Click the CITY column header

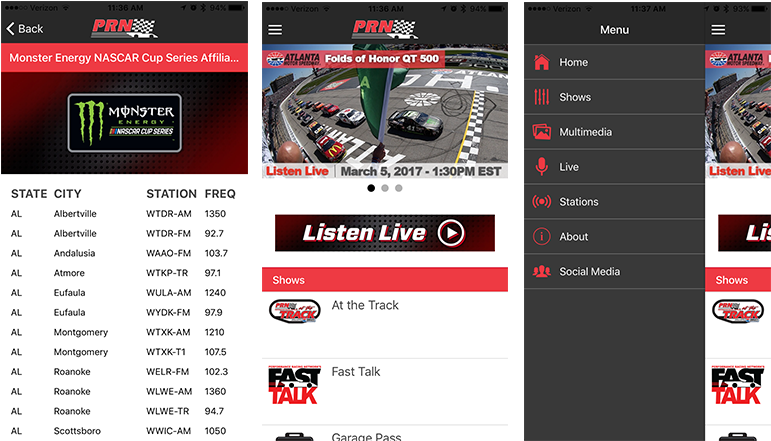67,194
